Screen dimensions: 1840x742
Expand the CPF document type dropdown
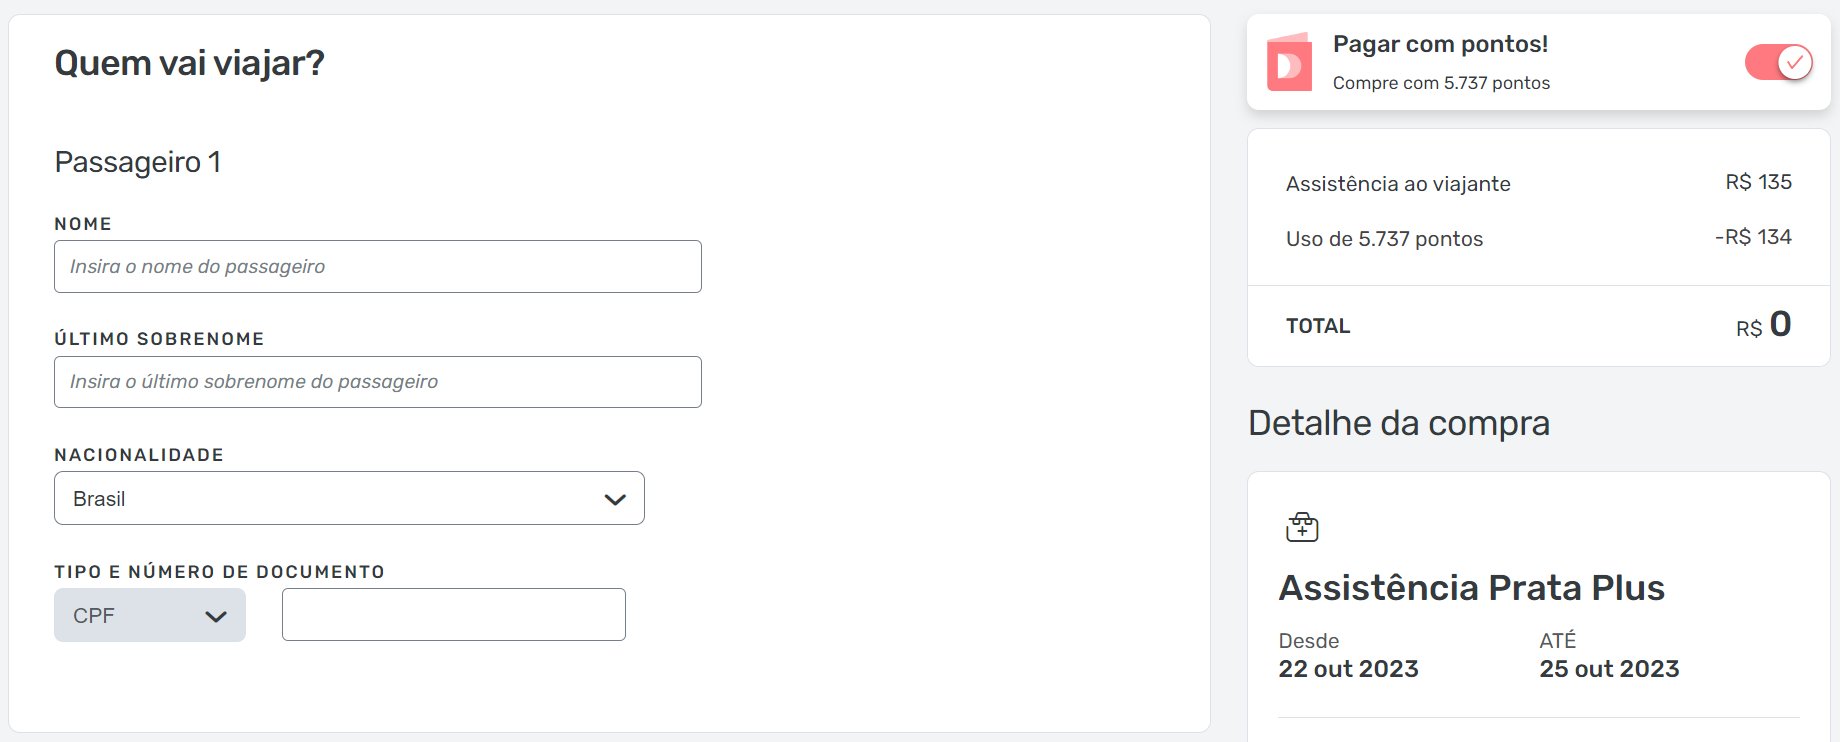coord(150,615)
